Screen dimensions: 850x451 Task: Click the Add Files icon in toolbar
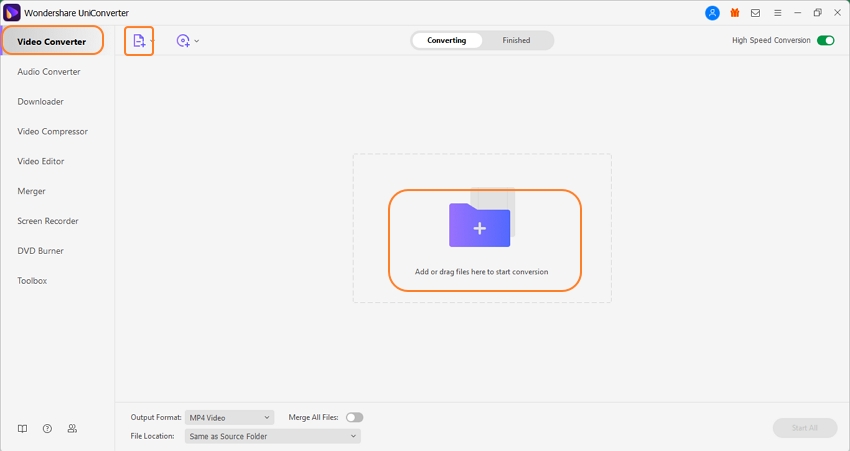coord(138,41)
